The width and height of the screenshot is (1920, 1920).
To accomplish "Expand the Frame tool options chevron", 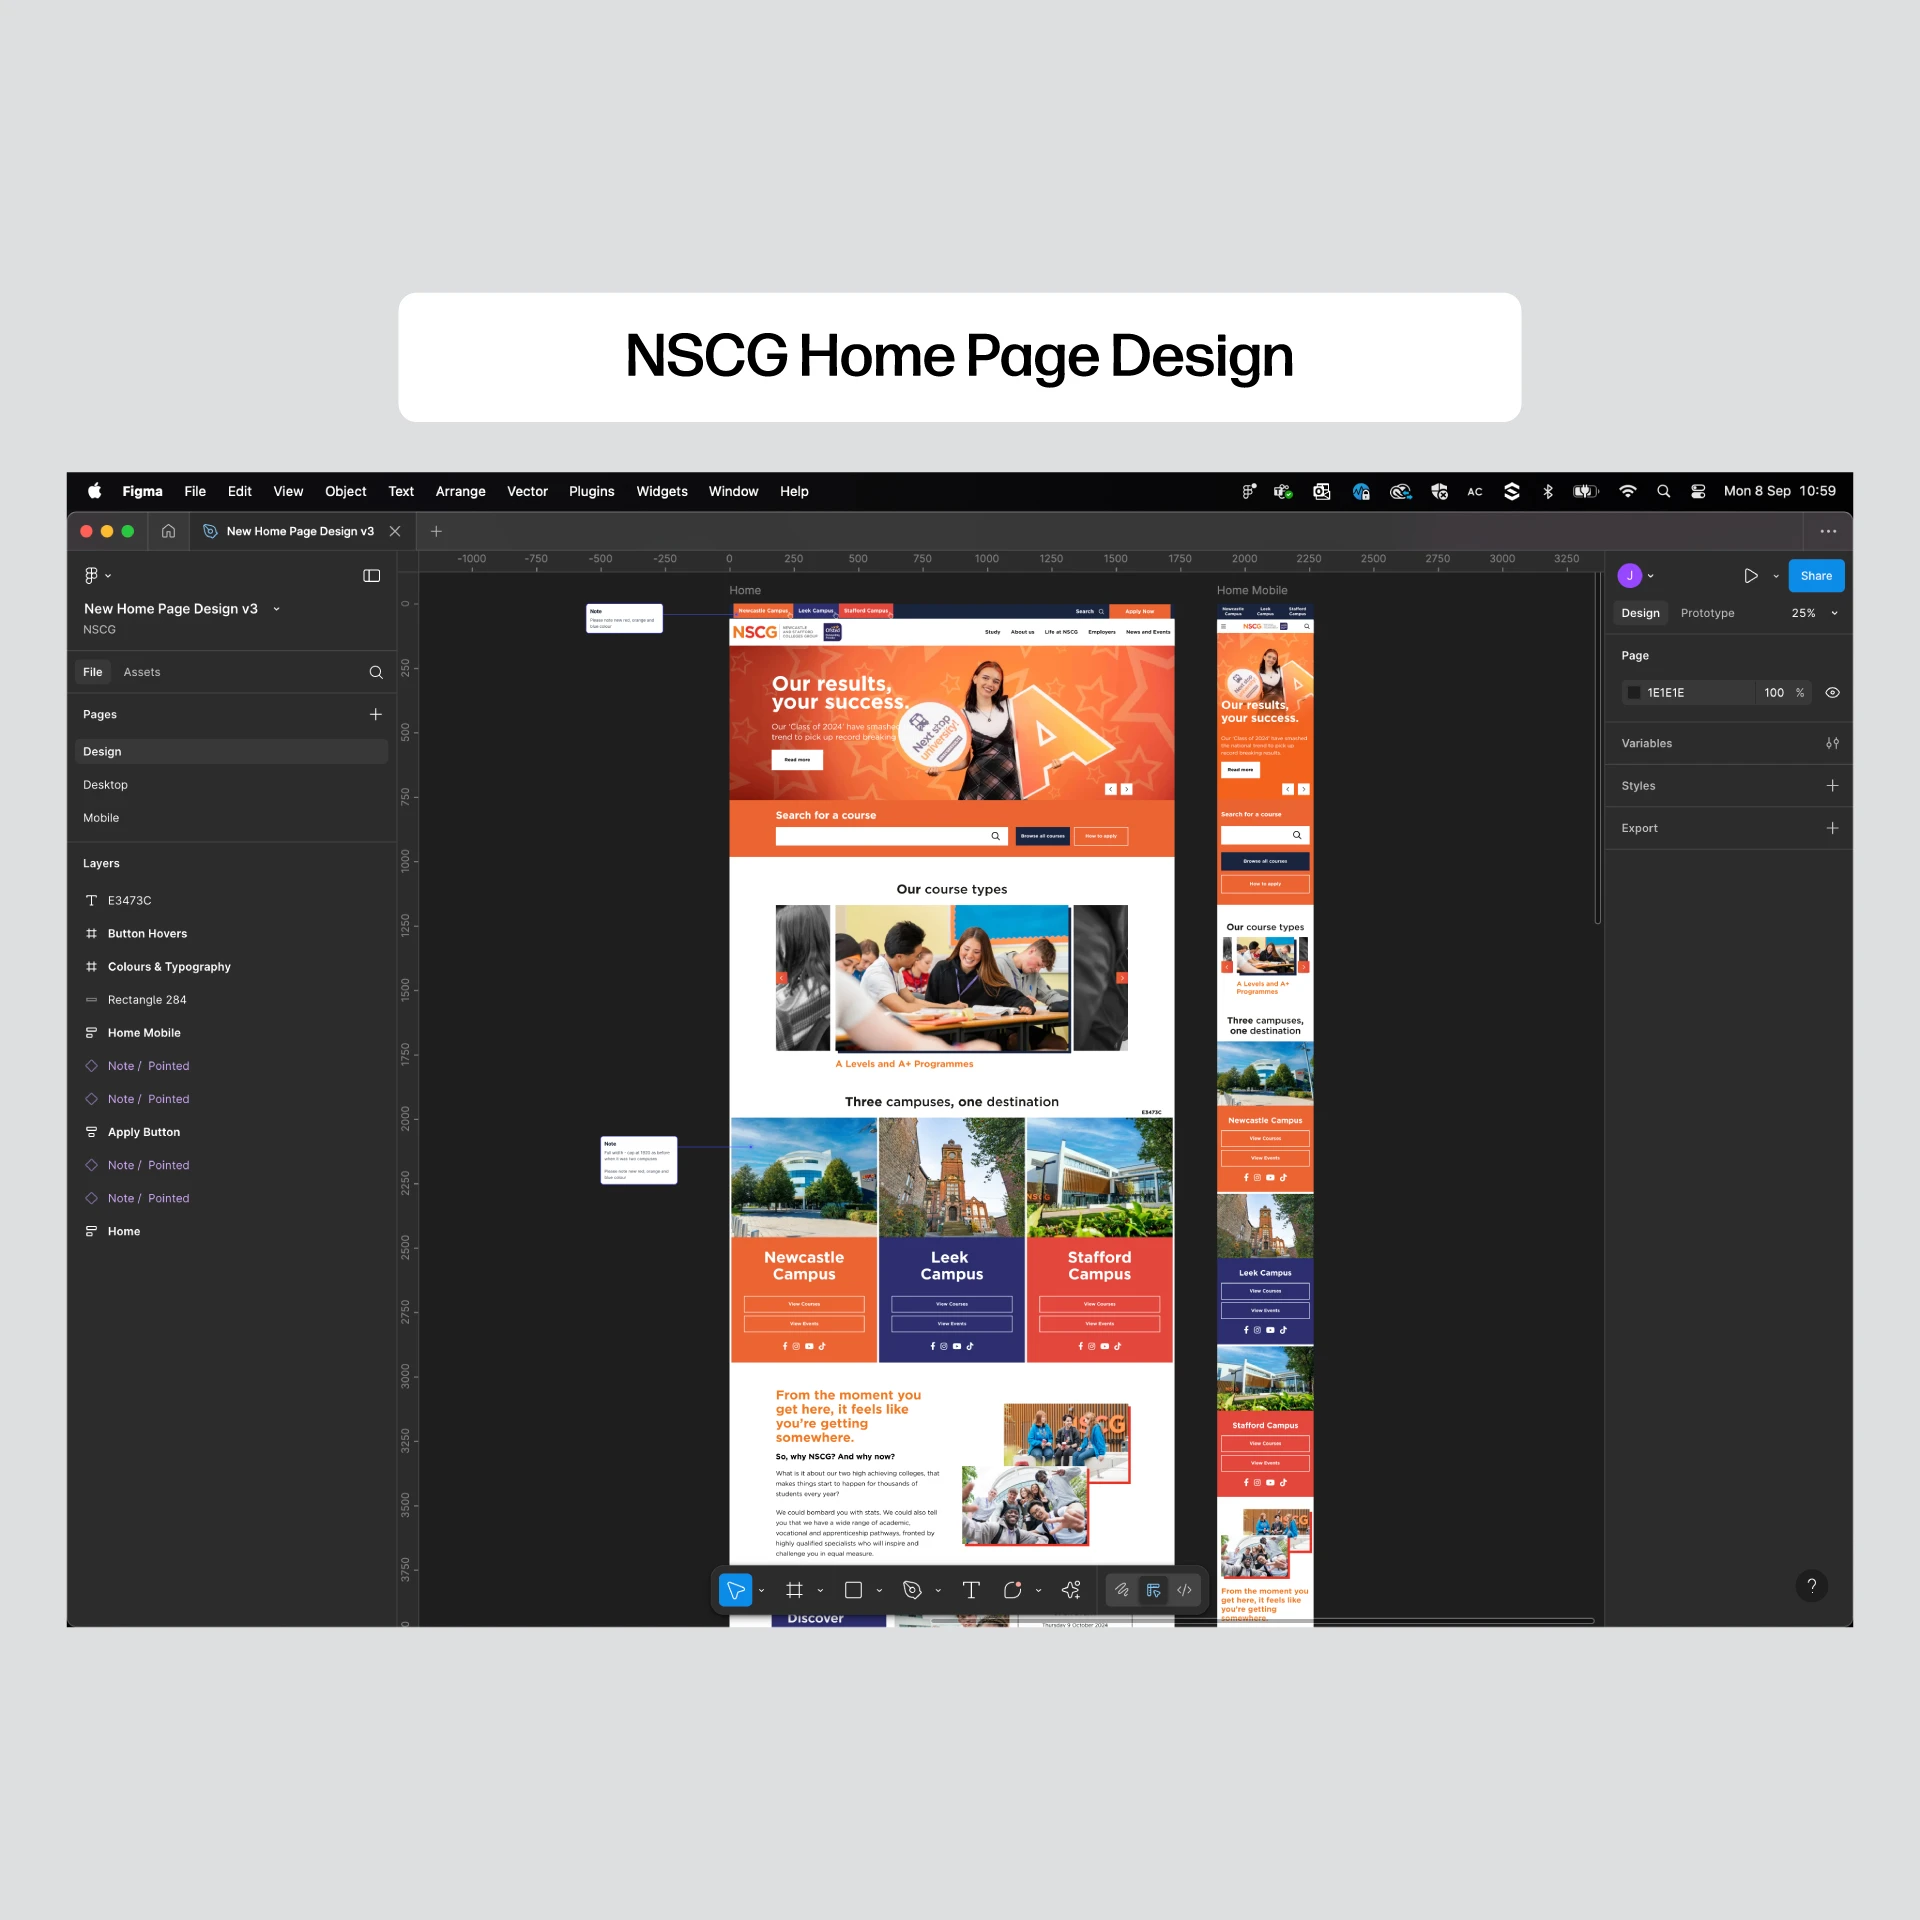I will tap(821, 1591).
